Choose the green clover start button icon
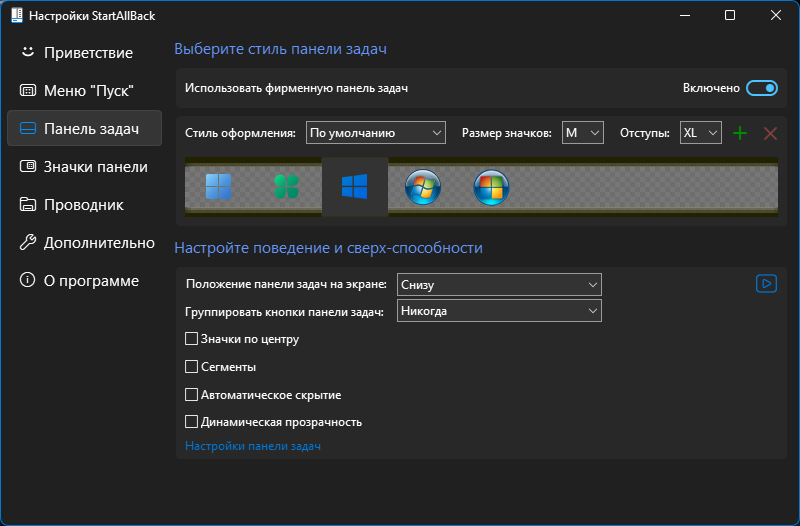The image size is (800, 526). [286, 186]
